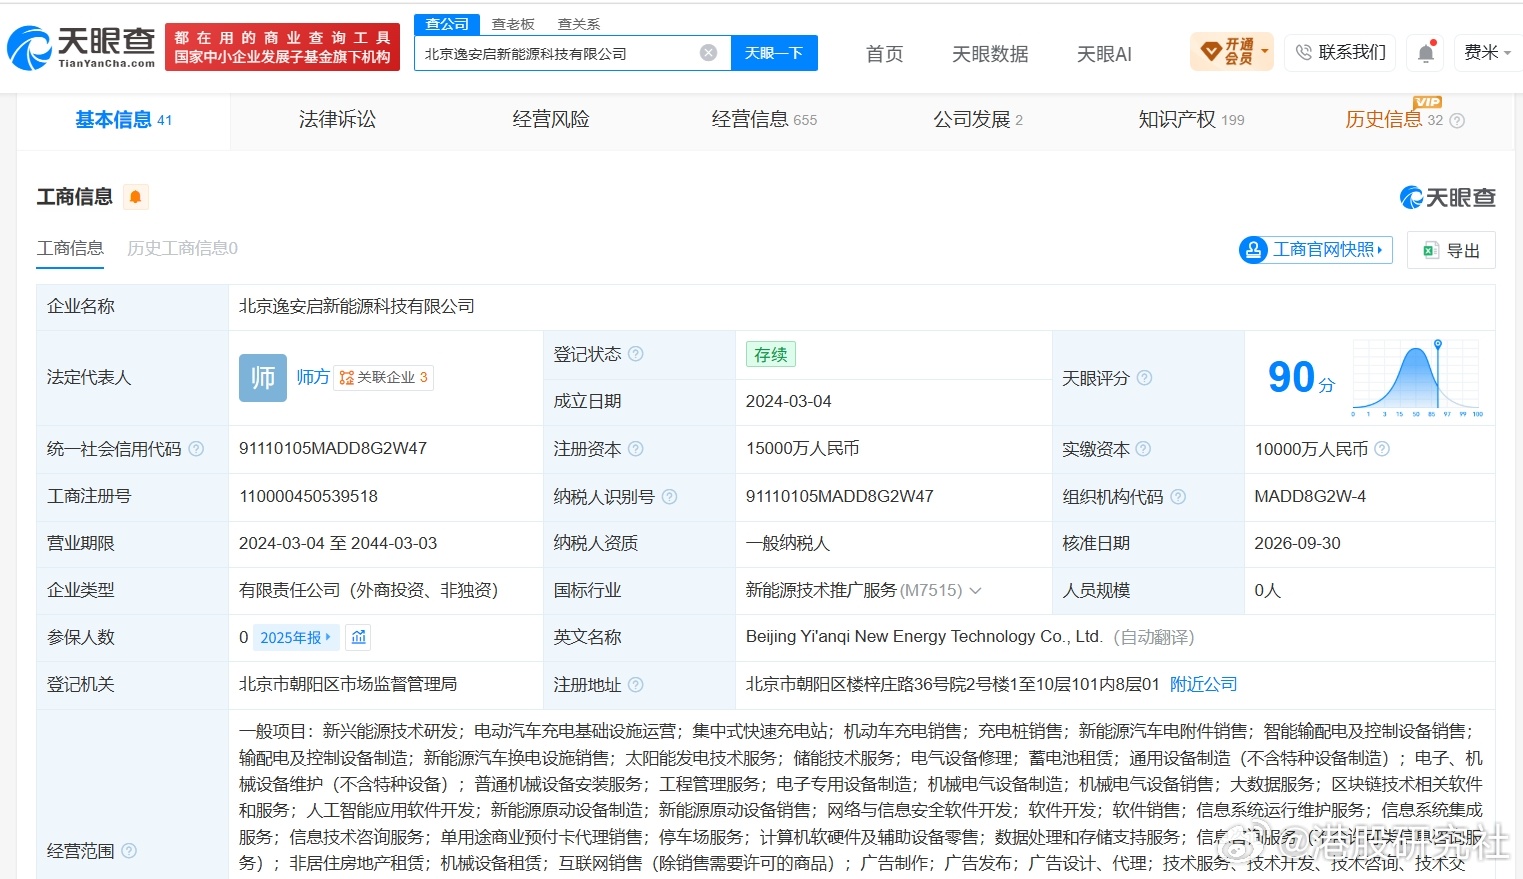Click help icon next to 注册地址
The width and height of the screenshot is (1523, 879).
click(635, 685)
